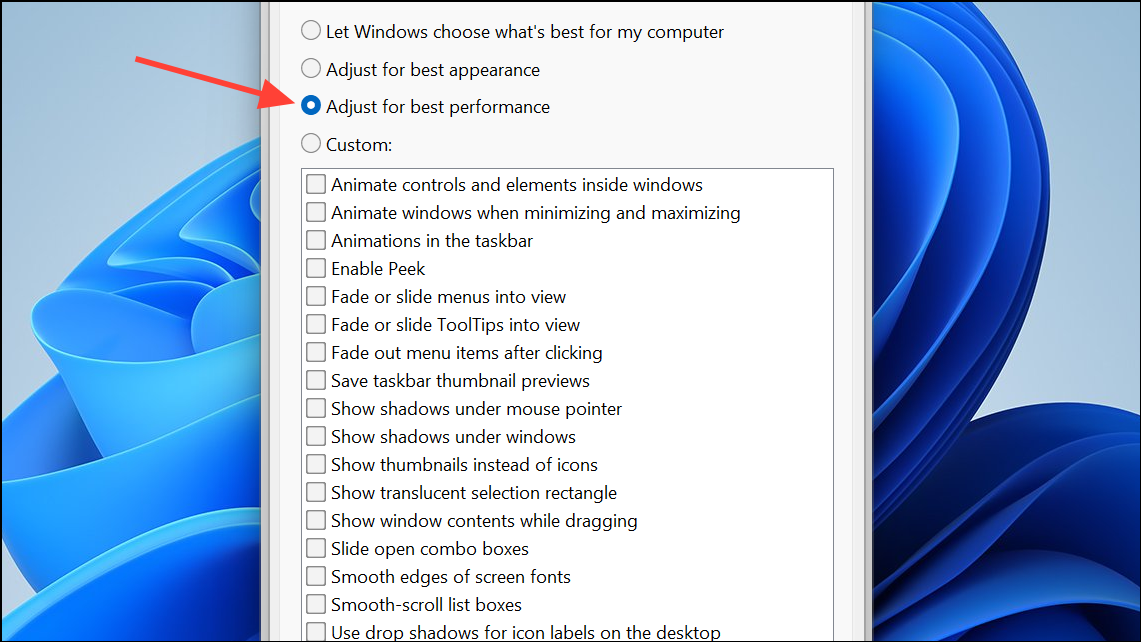Enable 'Save taskbar thumbnail previews'
The height and width of the screenshot is (642, 1141).
(x=316, y=380)
